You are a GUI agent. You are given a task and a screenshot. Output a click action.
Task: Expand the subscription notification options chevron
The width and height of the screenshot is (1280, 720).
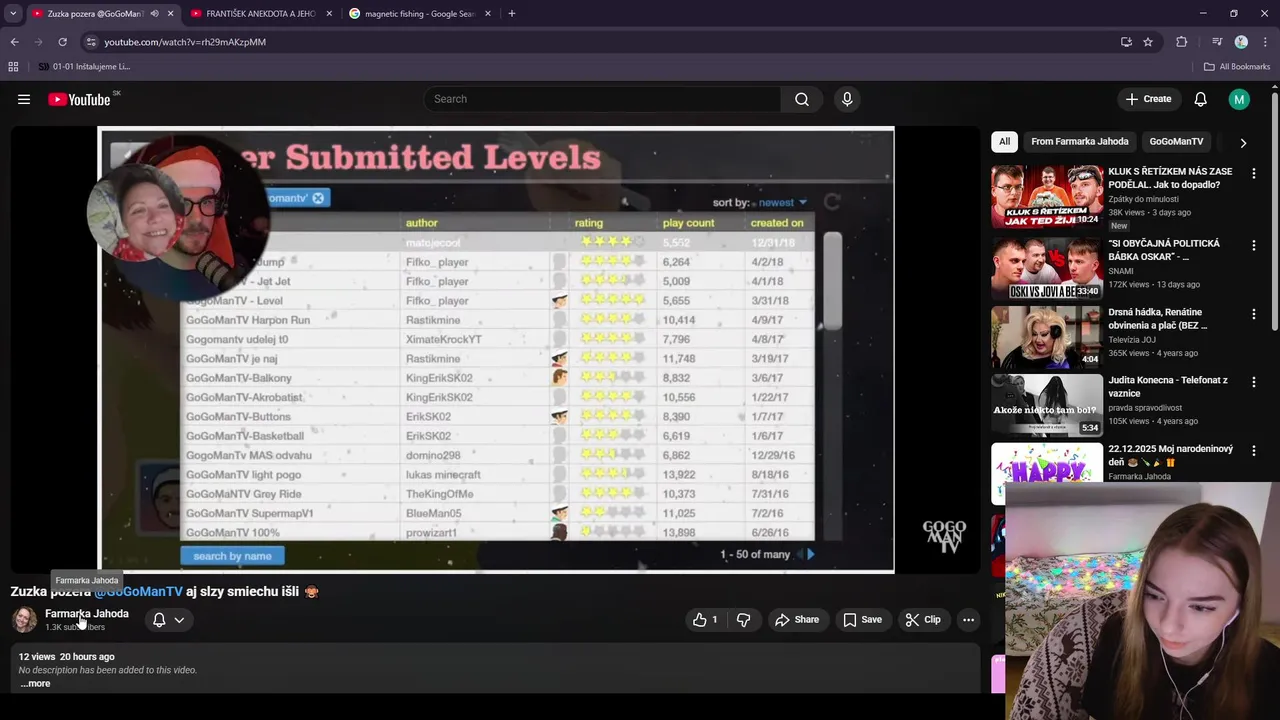(179, 620)
